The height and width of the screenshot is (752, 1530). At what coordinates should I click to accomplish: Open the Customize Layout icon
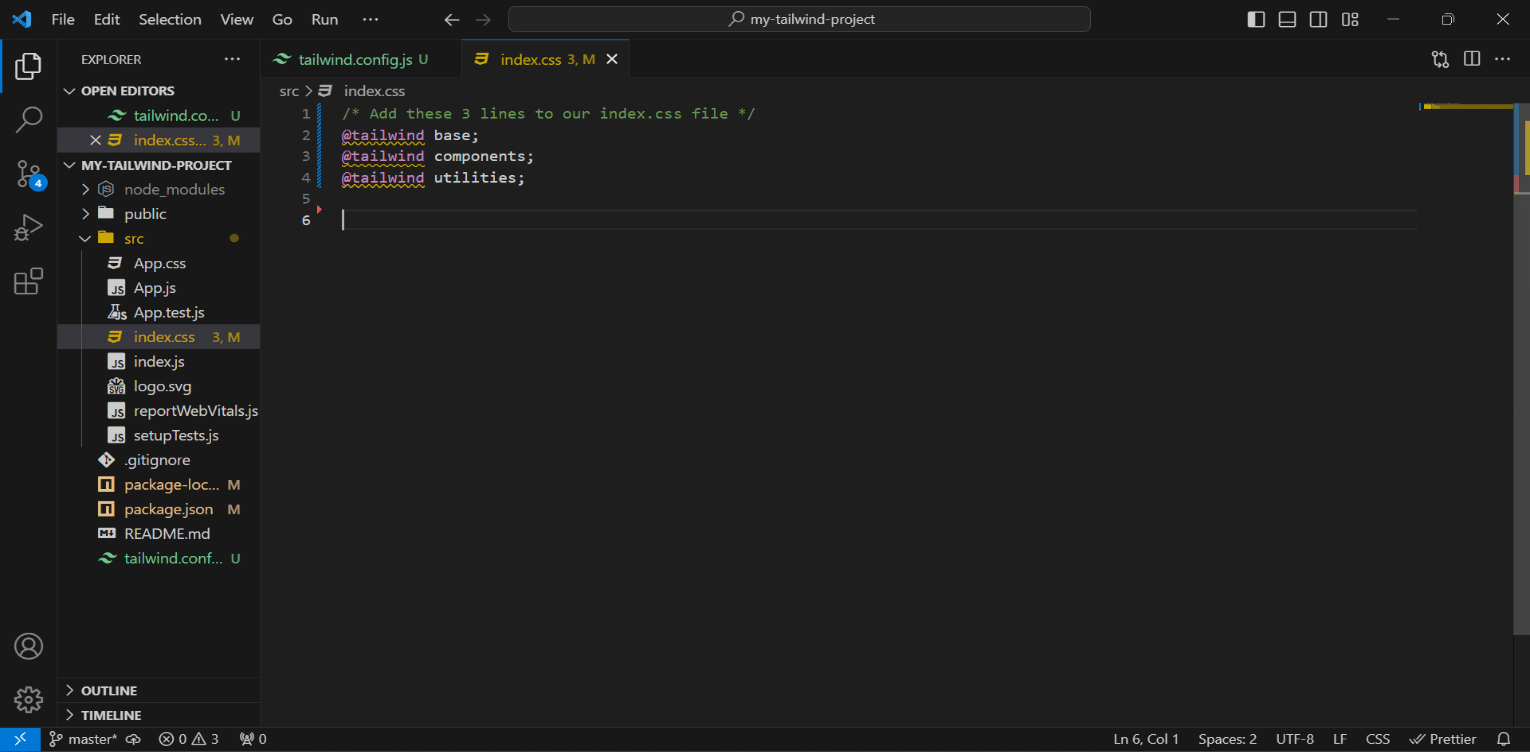click(x=1350, y=19)
